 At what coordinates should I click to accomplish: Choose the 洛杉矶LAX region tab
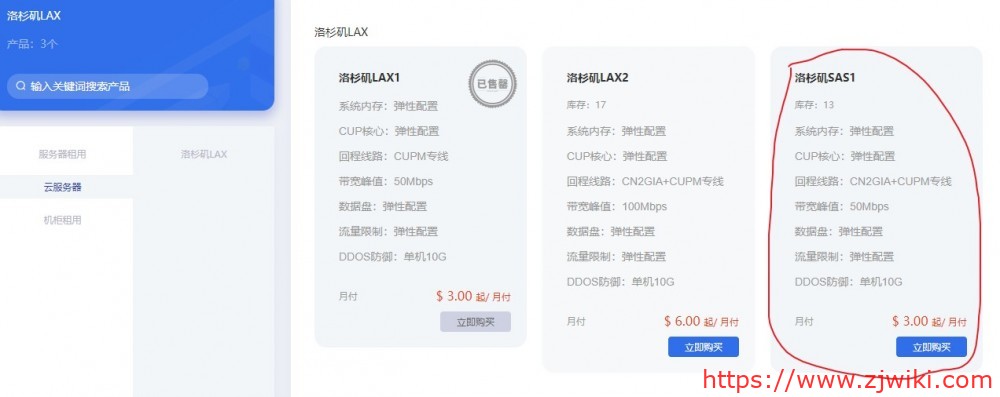(203, 154)
